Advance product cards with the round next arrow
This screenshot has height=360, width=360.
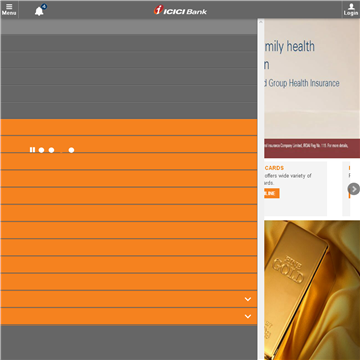(354, 189)
